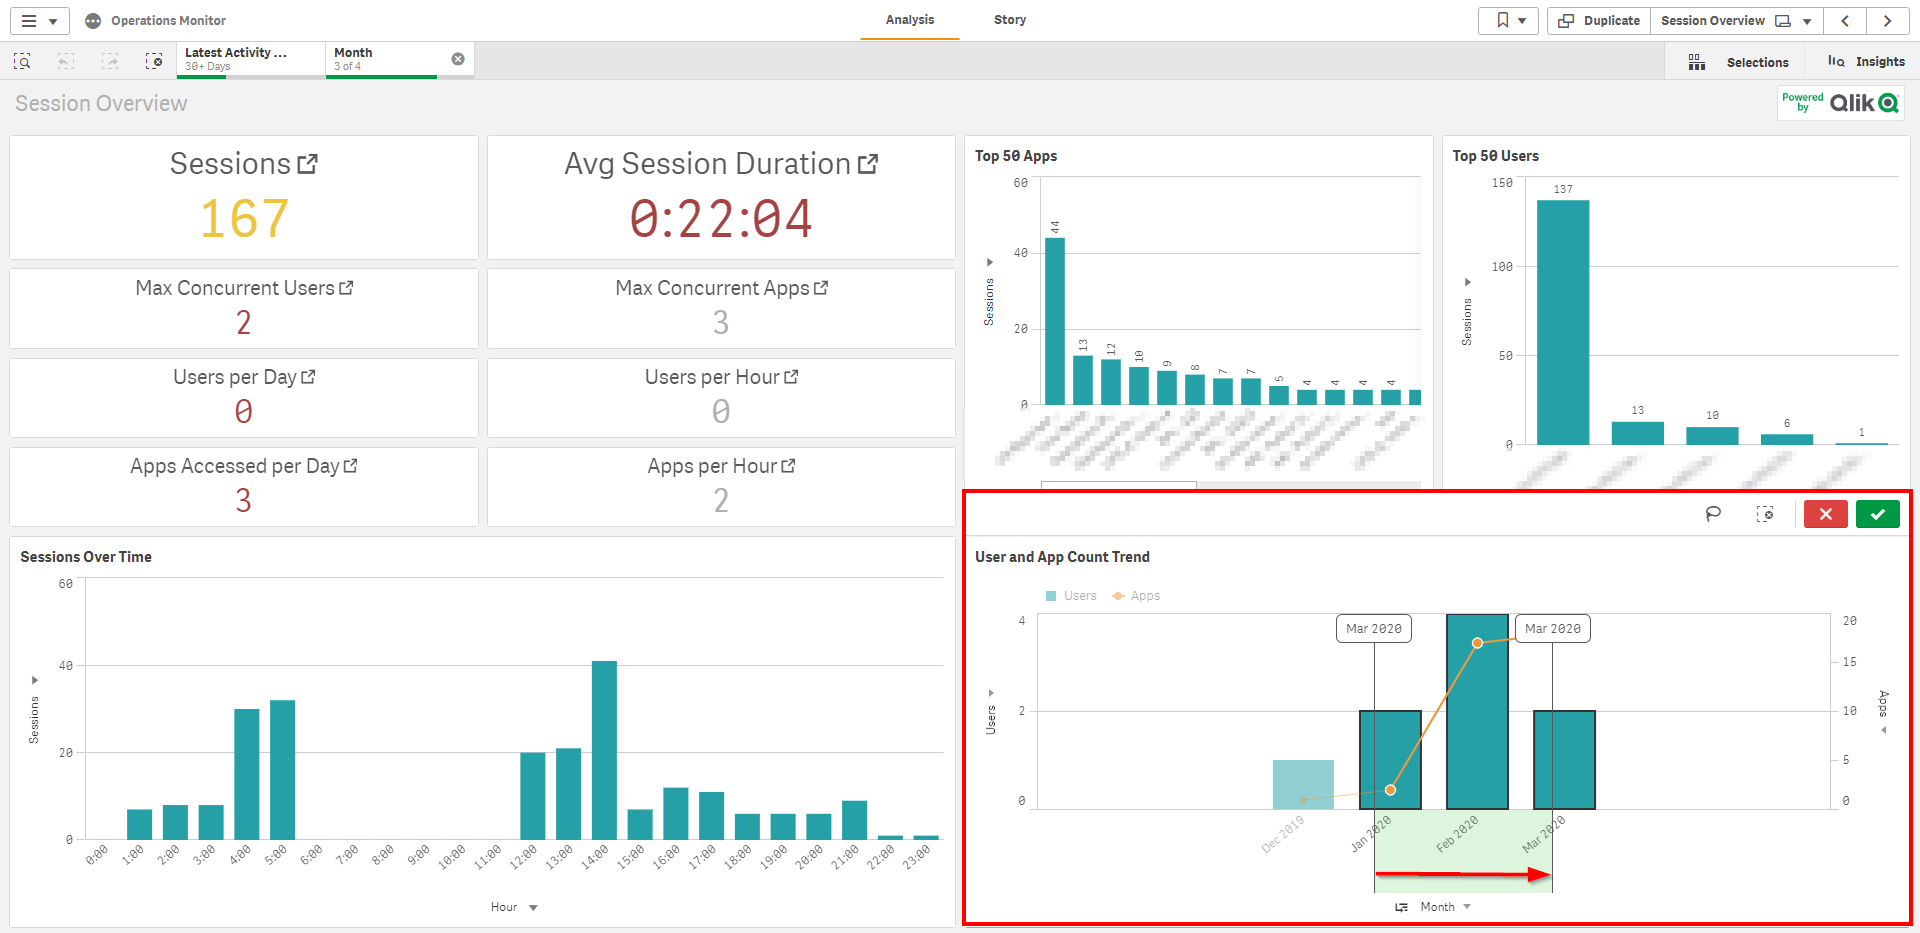Open the bookmarks dropdown

tap(1509, 20)
